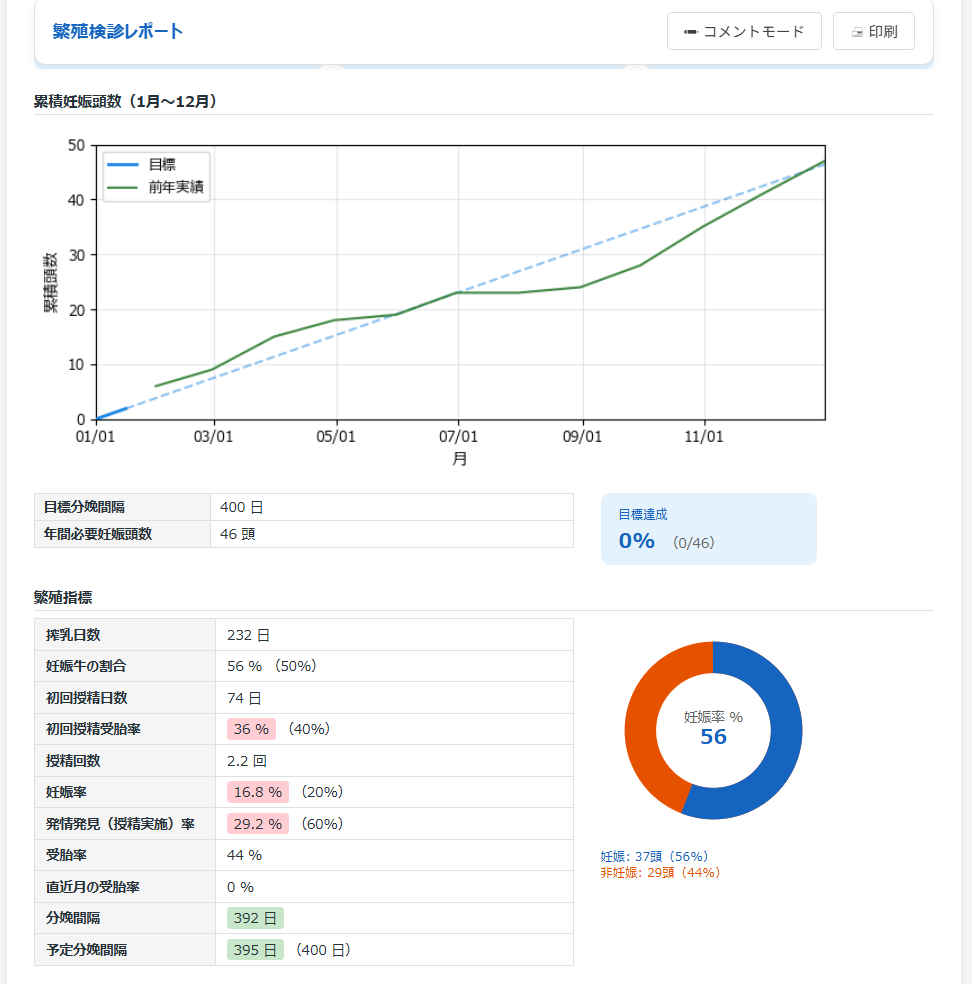Click the 初回授精日数 row label
This screenshot has width=972, height=984.
87,698
